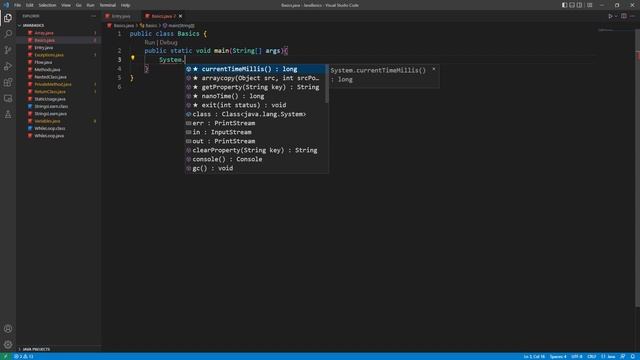This screenshot has width=640, height=360.
Task: Open the Explorer view in activity bar
Action: 8,18
